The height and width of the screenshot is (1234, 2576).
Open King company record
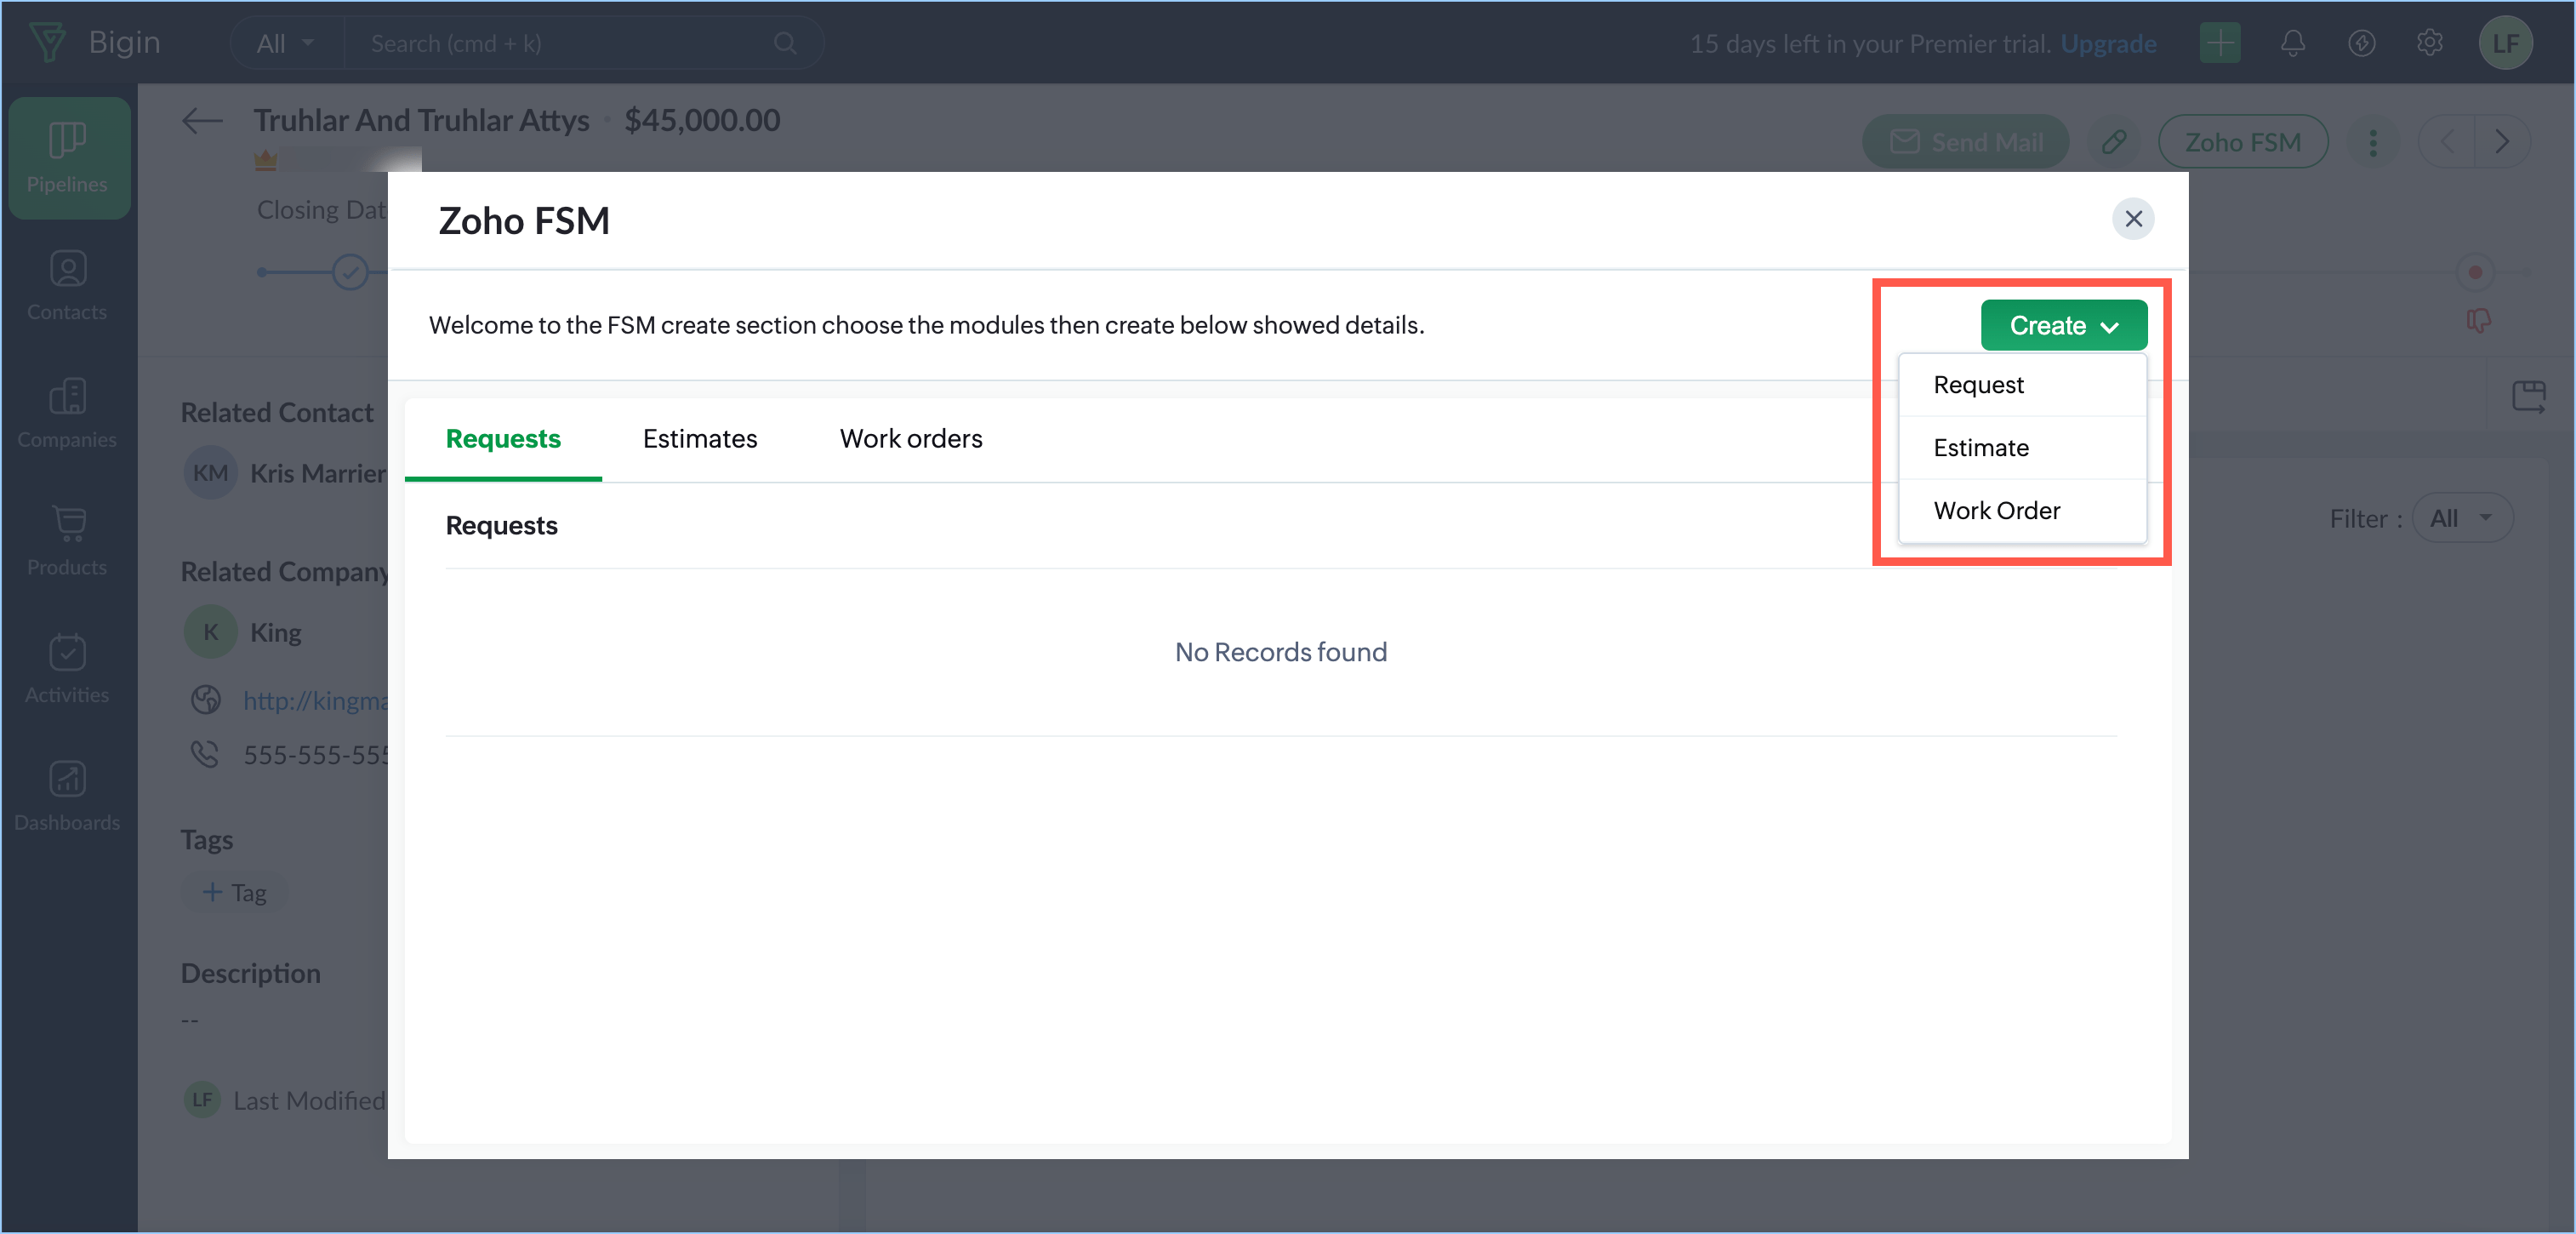click(x=276, y=632)
